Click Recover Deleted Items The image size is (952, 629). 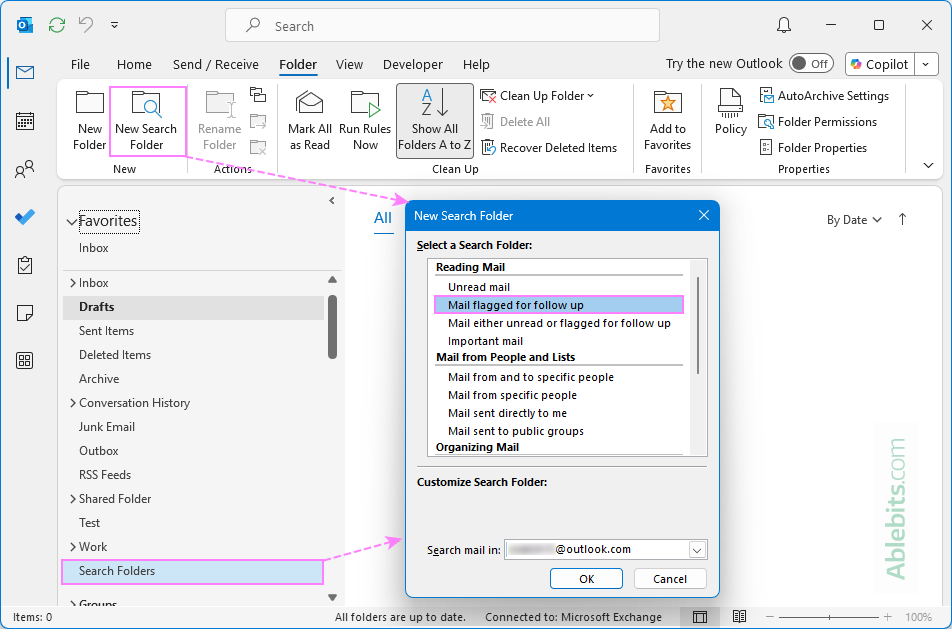549,148
